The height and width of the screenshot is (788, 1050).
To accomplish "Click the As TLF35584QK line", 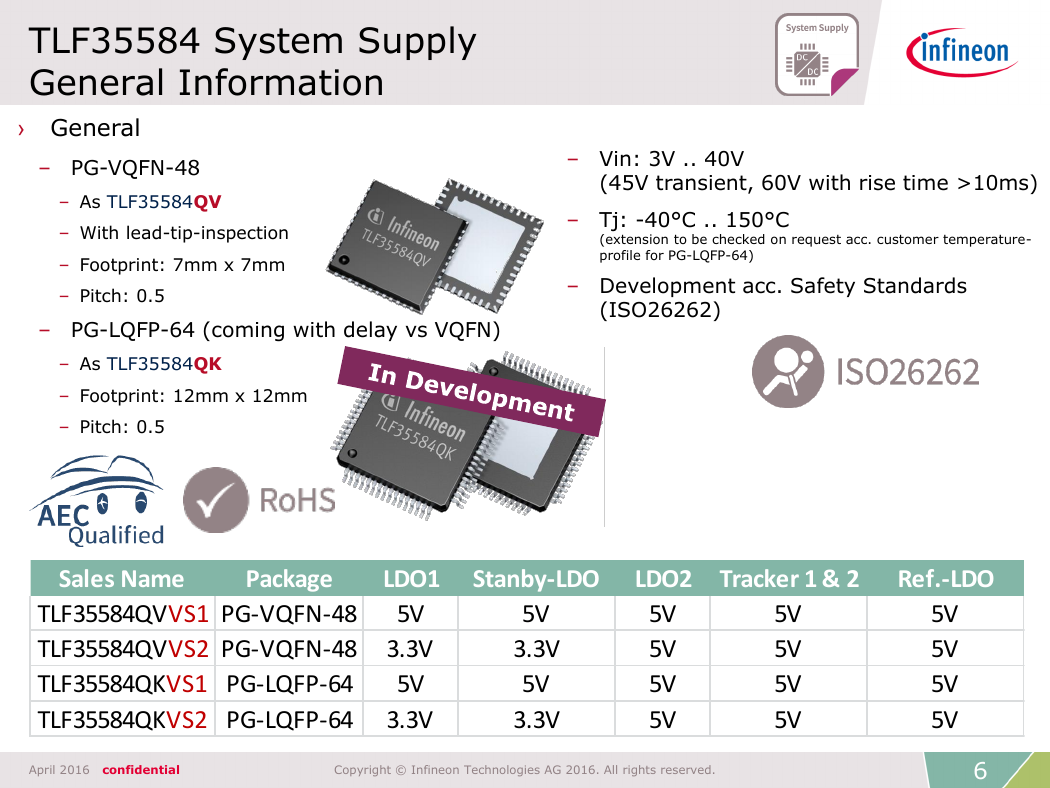I will click(x=151, y=364).
